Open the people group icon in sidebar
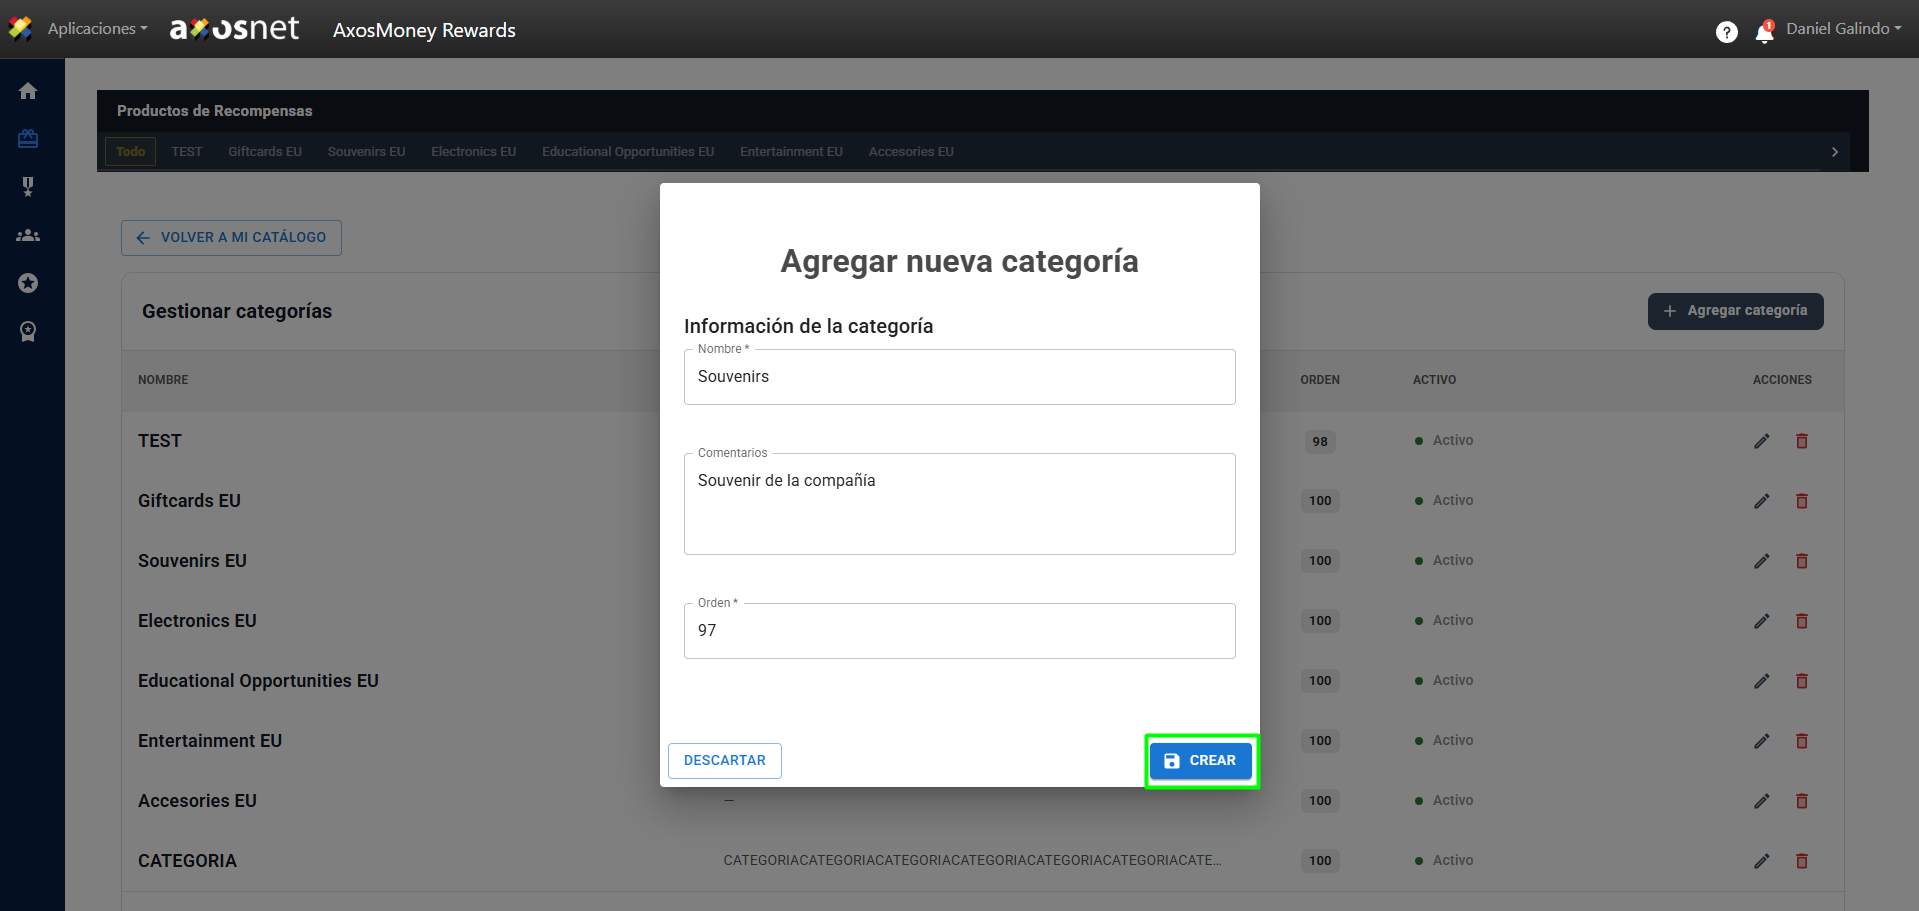1919x911 pixels. pyautogui.click(x=28, y=235)
